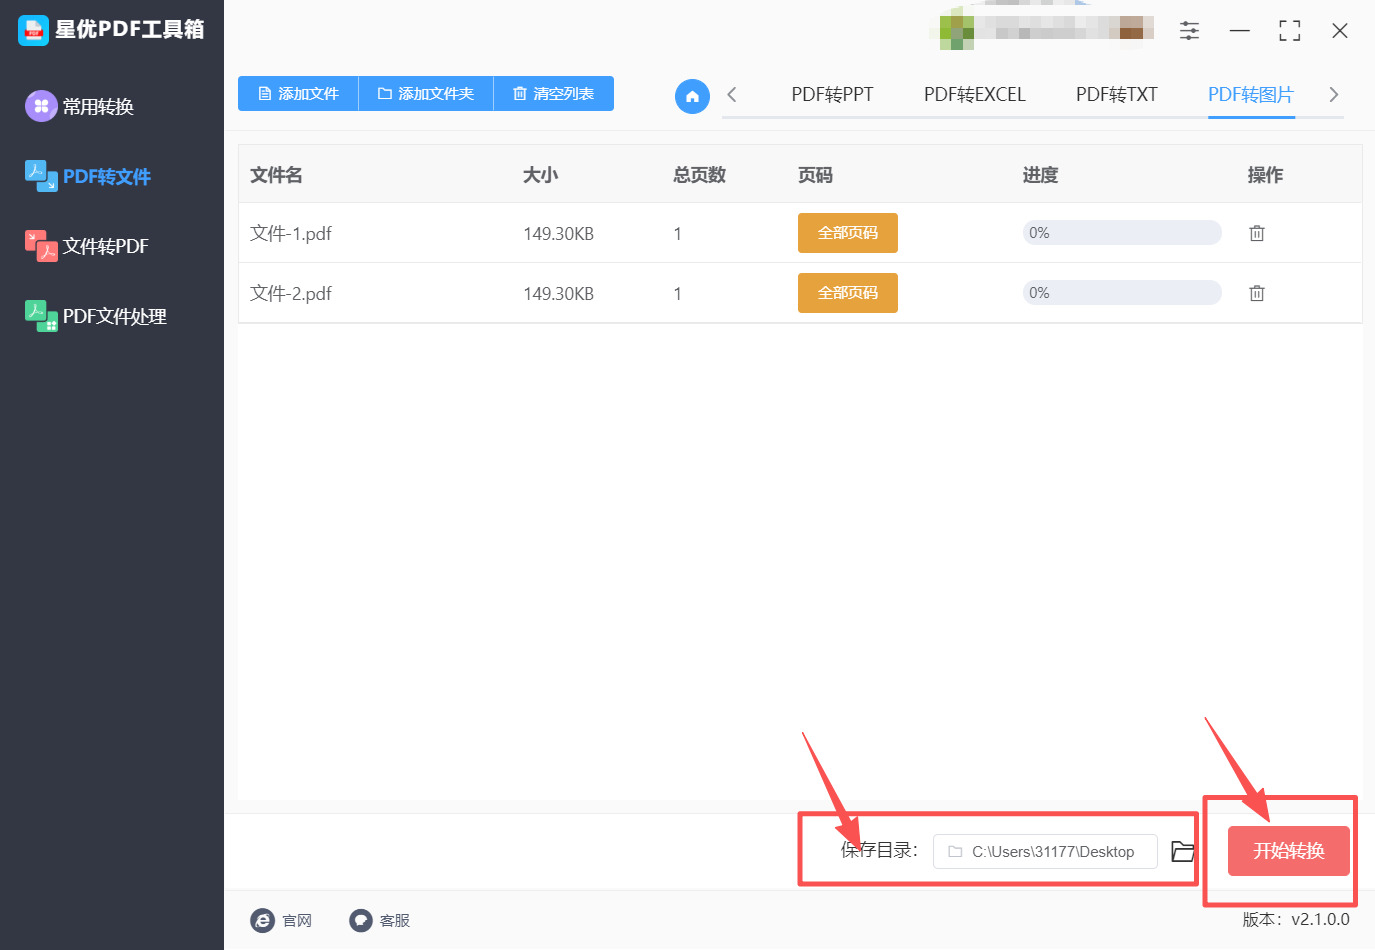Select the PDF转图片 tab
This screenshot has width=1375, height=950.
coord(1251,94)
